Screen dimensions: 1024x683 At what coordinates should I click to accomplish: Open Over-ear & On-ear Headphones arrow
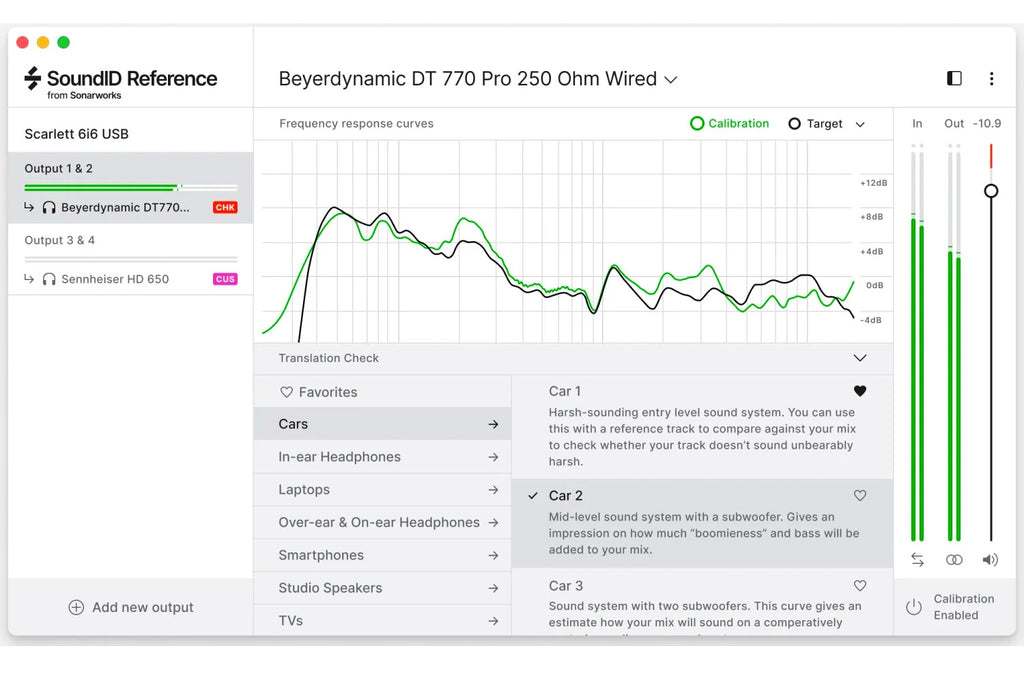(x=493, y=522)
